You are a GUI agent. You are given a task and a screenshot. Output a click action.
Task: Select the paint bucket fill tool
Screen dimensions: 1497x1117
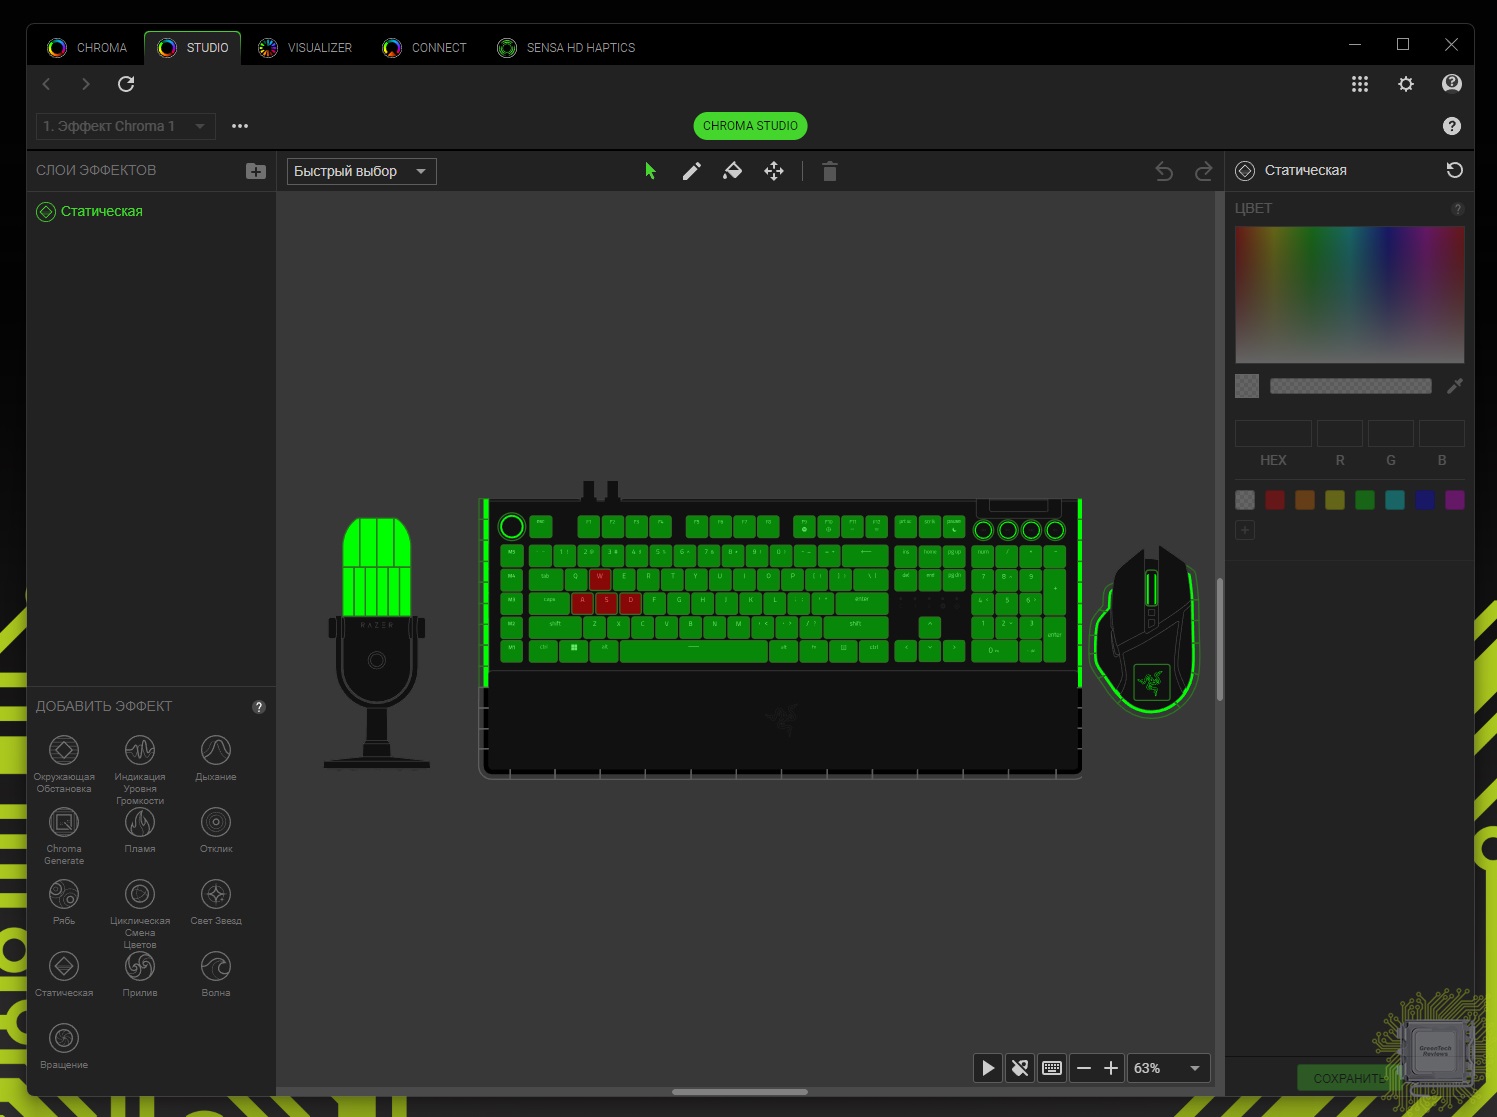click(x=732, y=171)
